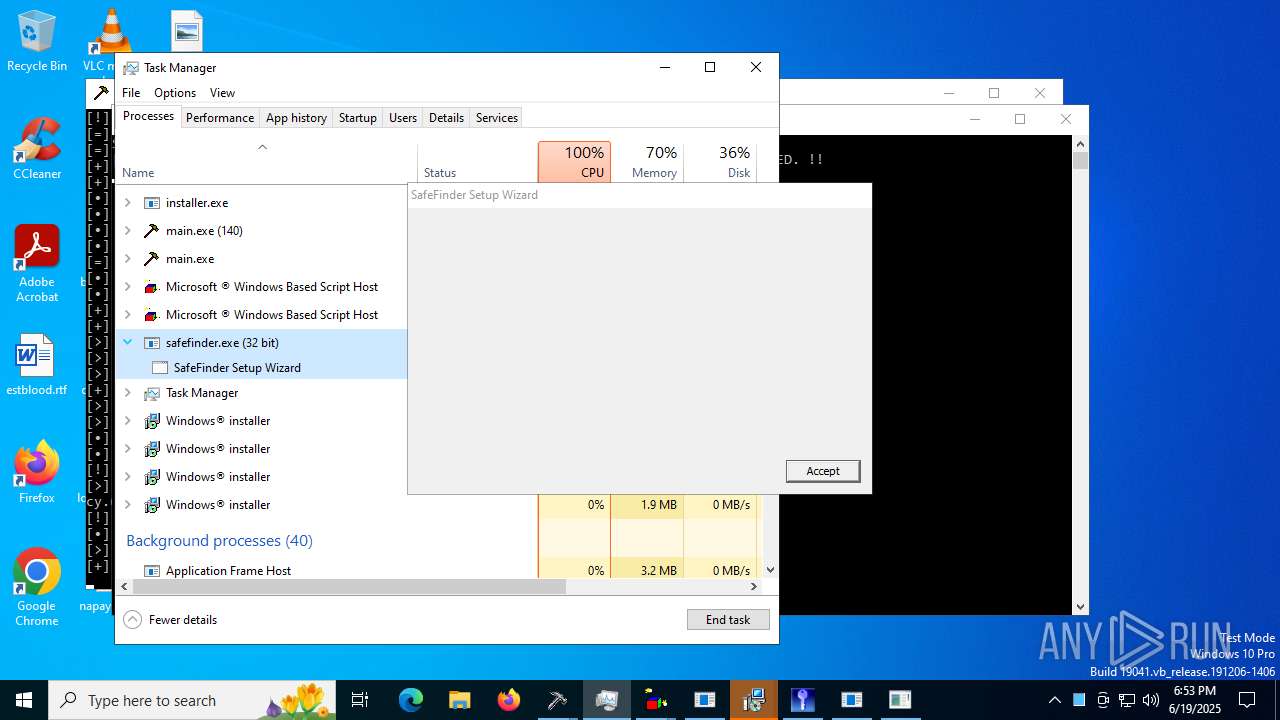Click the taskbar search box

click(192, 700)
